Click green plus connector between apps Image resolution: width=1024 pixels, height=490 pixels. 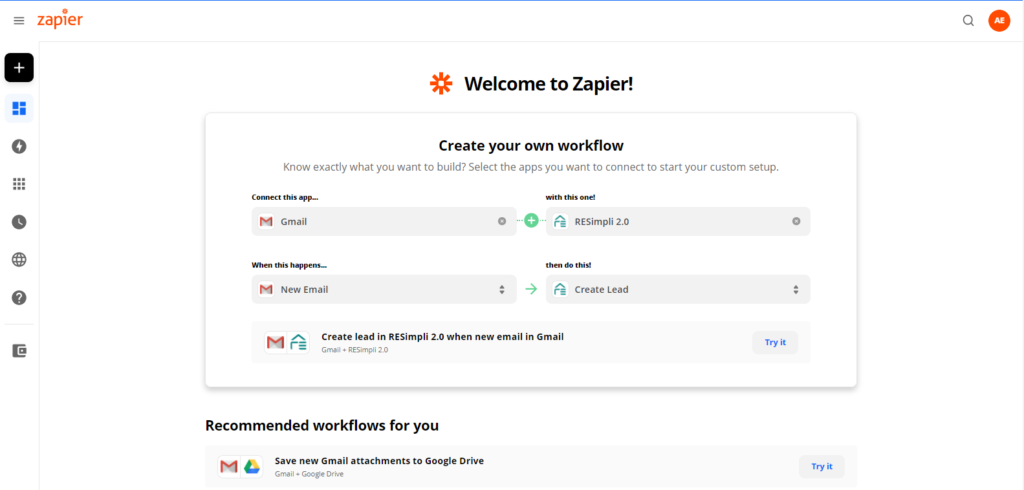[532, 221]
